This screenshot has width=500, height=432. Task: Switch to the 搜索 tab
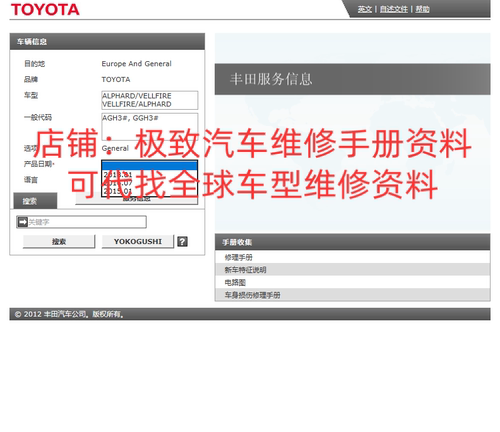pyautogui.click(x=35, y=201)
